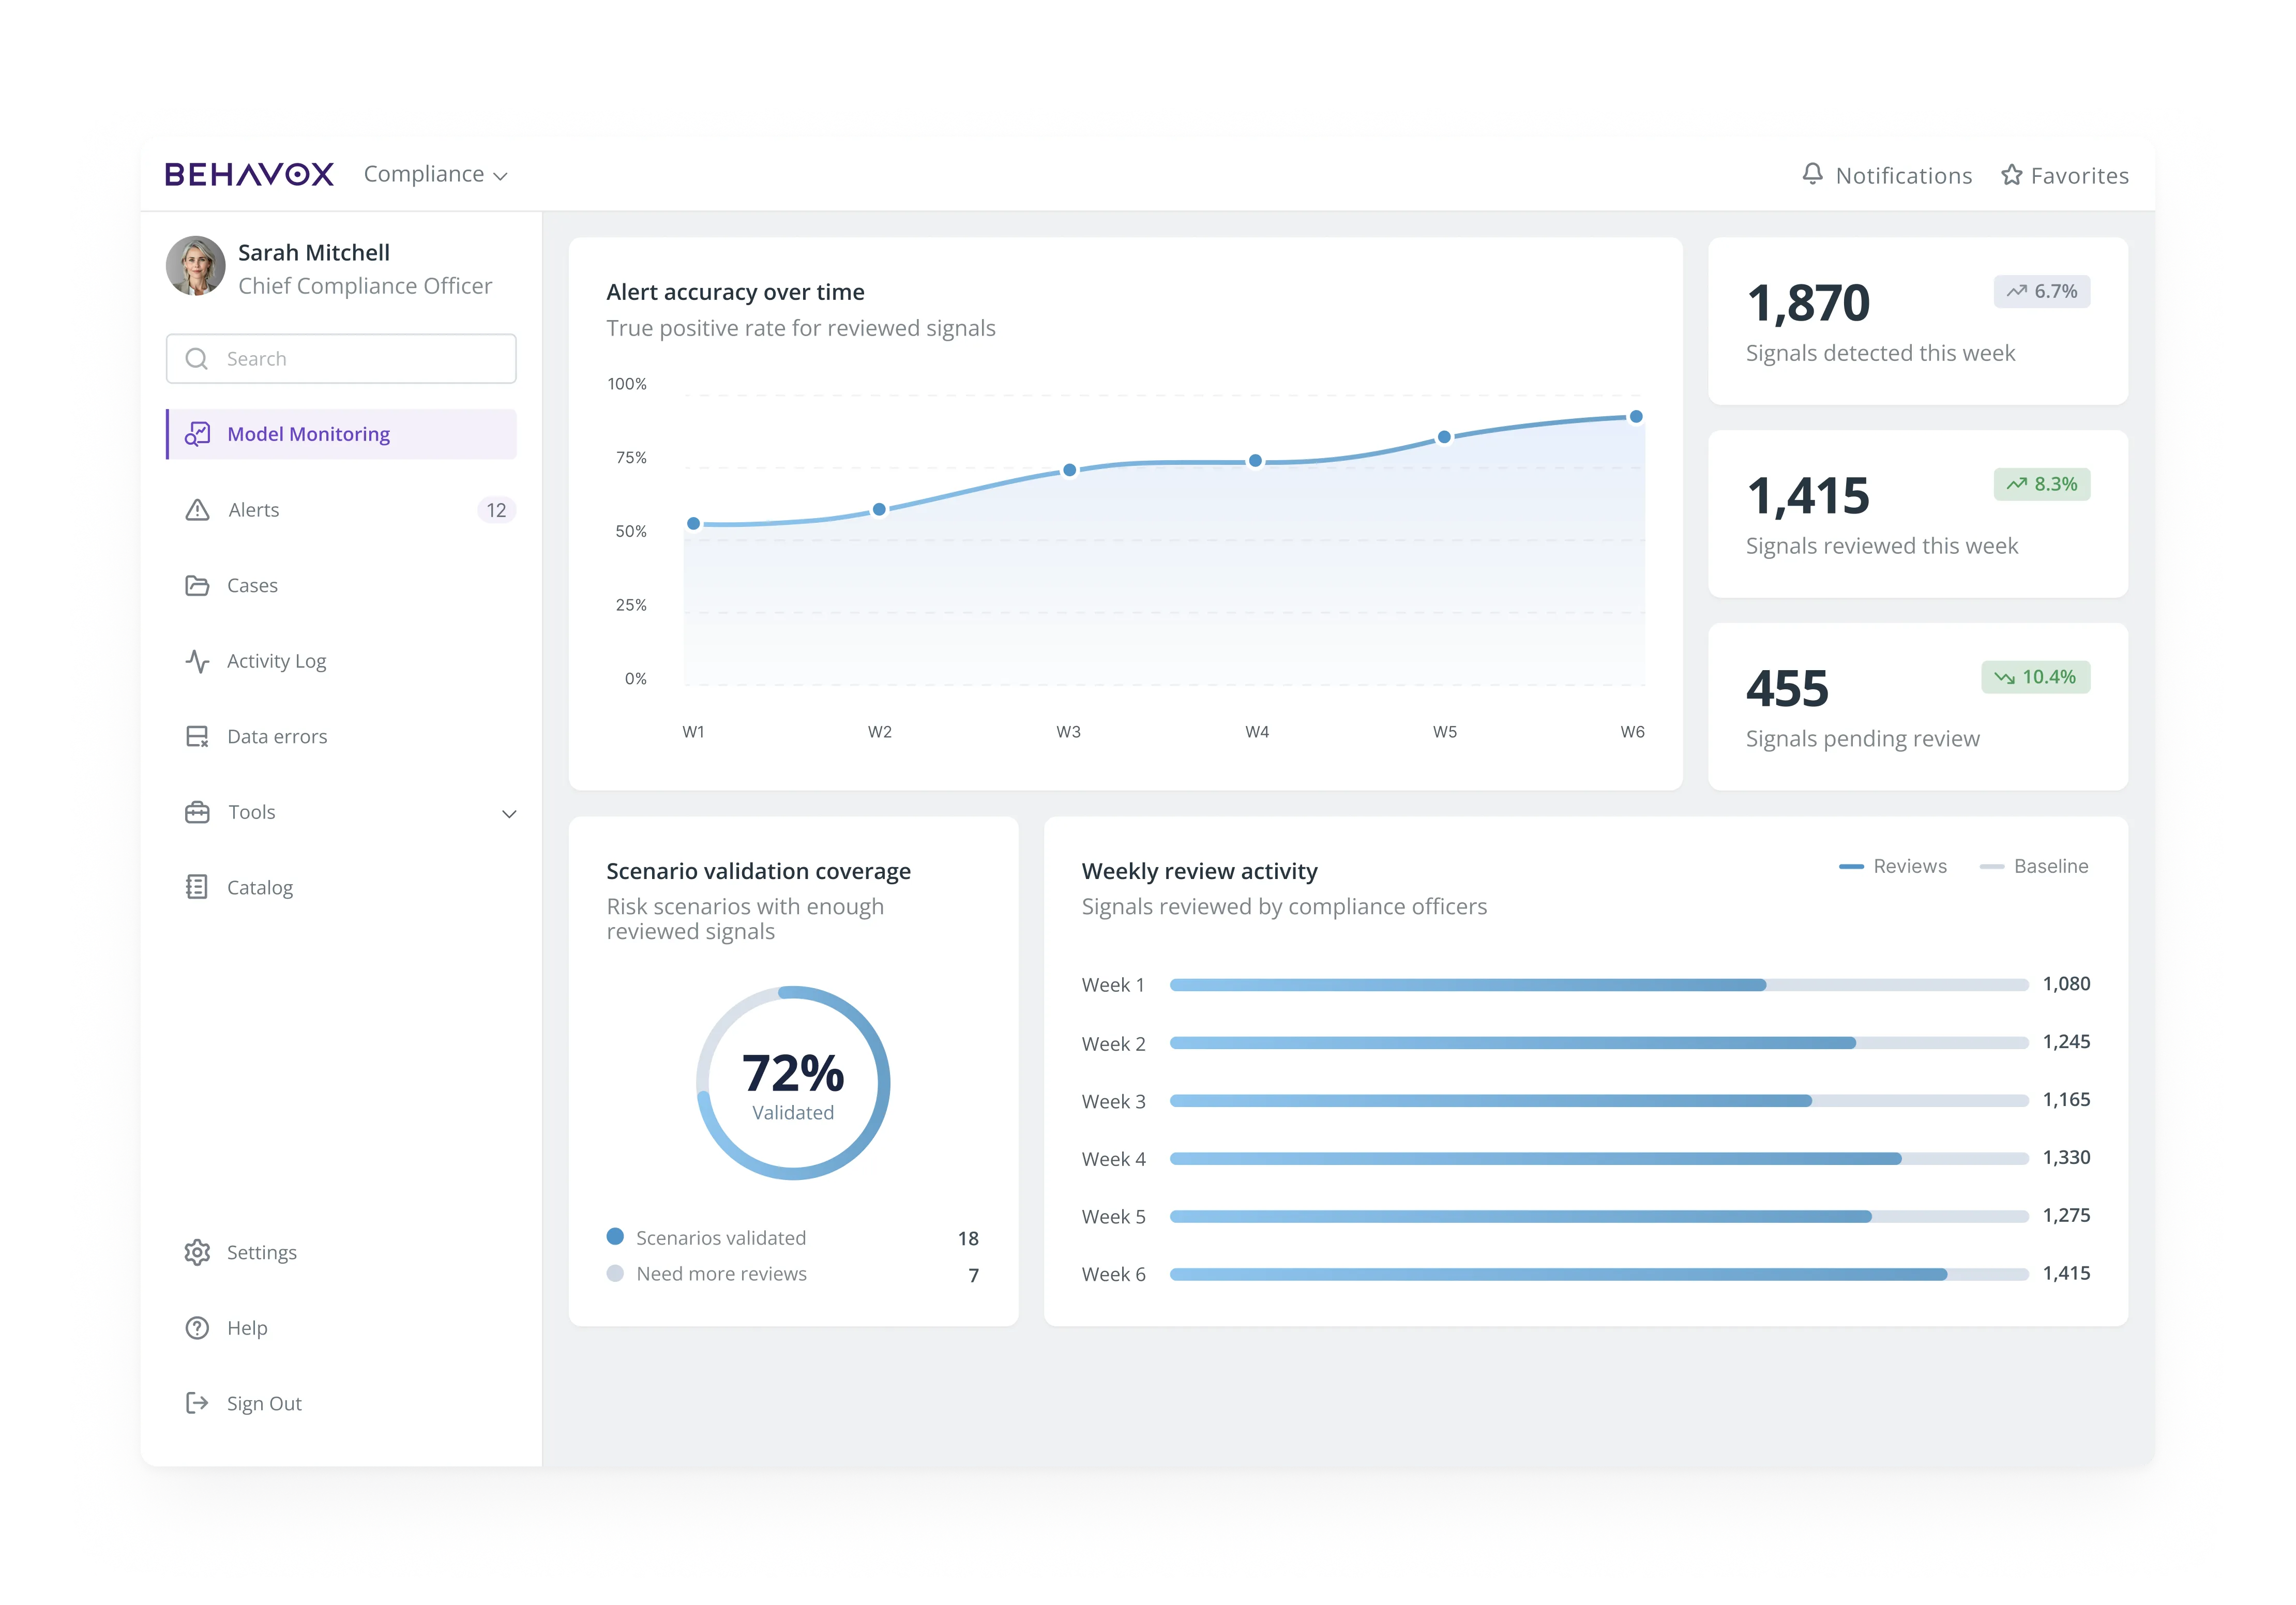Click the Notifications label

click(x=1904, y=176)
